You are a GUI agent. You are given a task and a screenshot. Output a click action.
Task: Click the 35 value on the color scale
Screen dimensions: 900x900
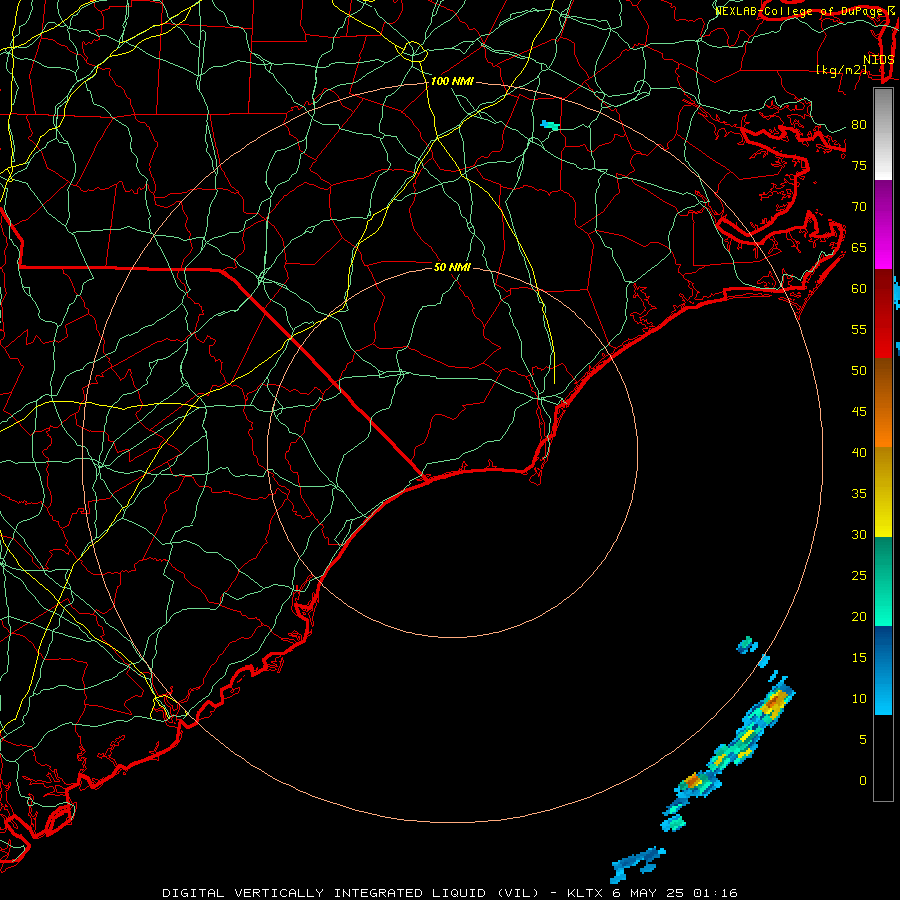(x=859, y=494)
